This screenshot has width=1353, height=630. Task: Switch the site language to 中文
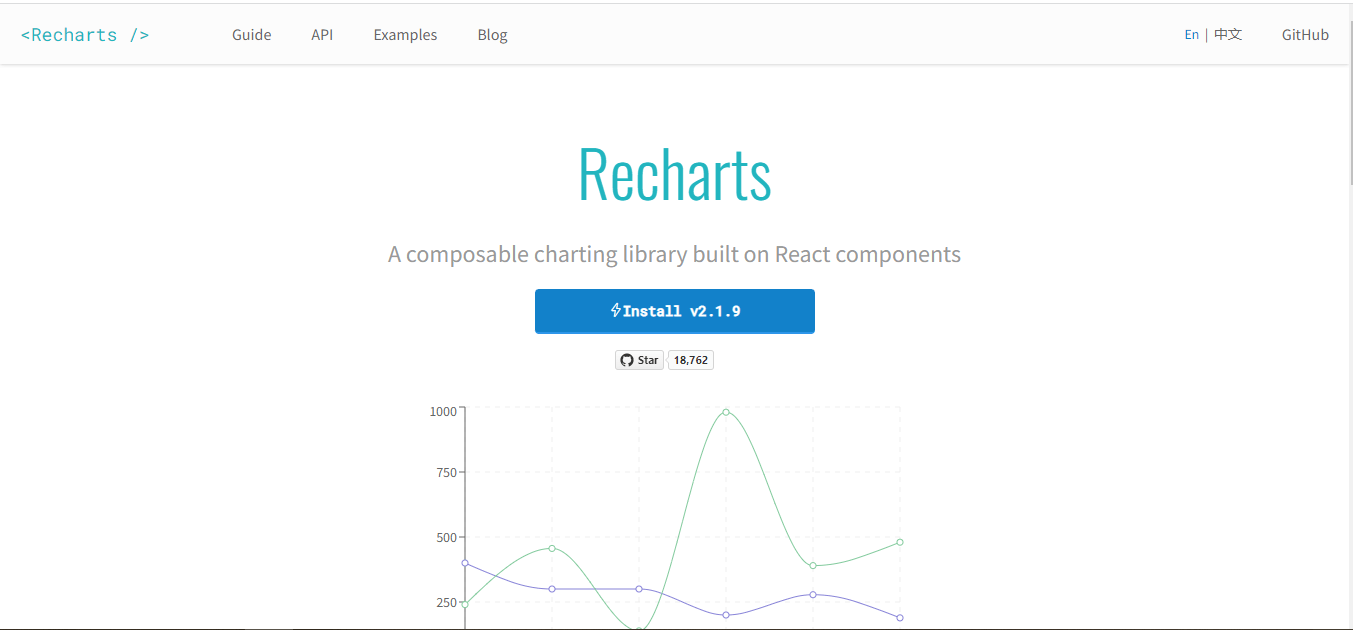tap(1228, 34)
